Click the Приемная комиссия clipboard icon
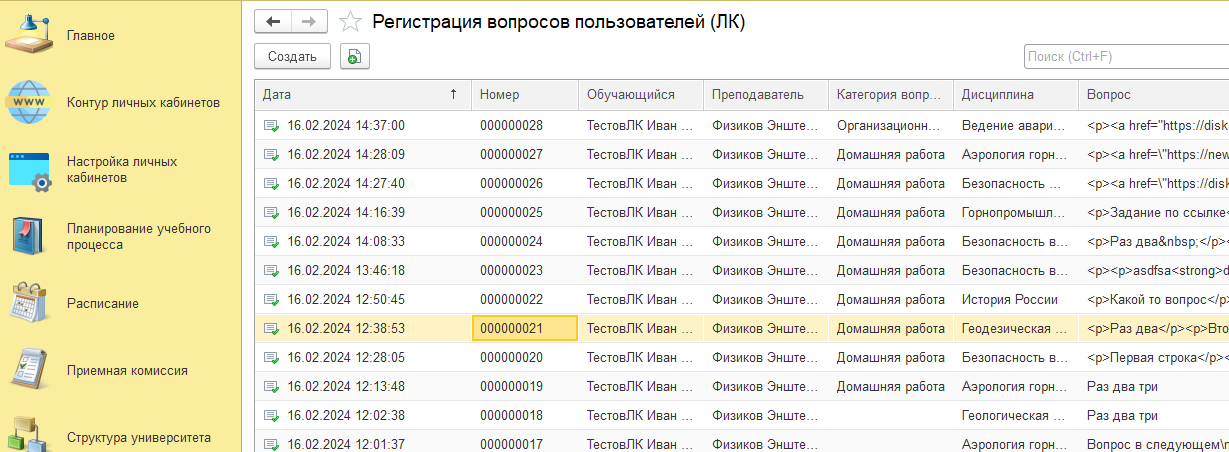 click(30, 370)
